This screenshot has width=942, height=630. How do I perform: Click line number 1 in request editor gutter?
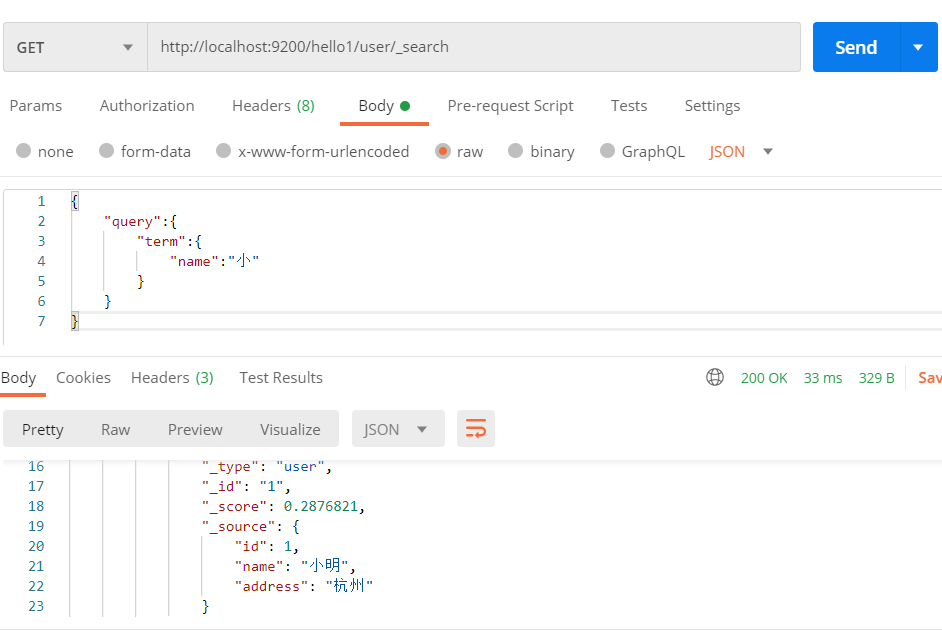[41, 201]
